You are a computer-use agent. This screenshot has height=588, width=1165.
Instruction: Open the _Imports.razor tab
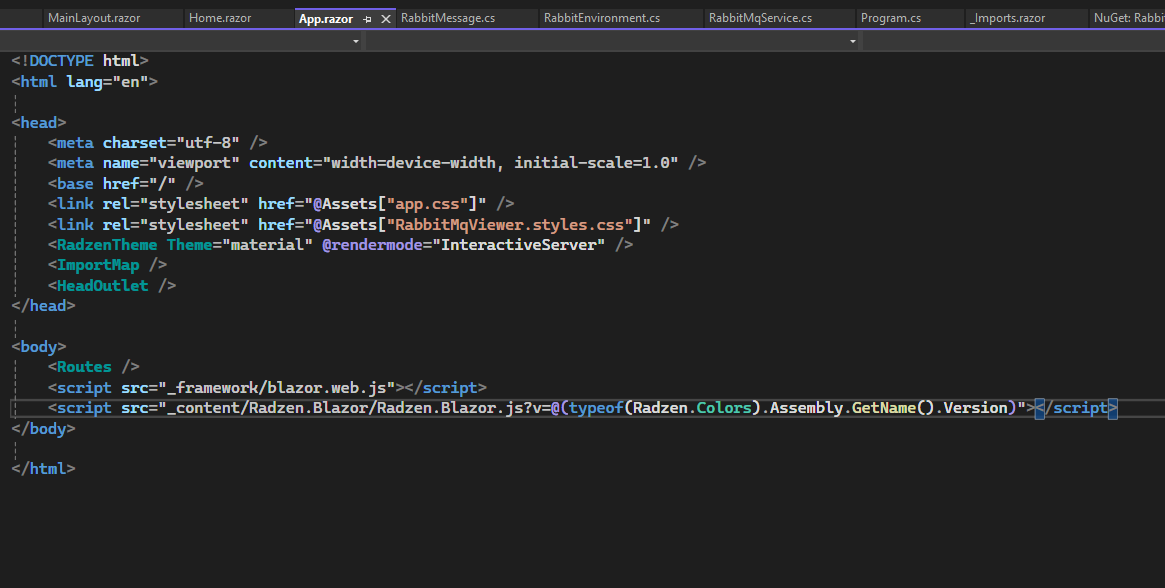point(1007,18)
